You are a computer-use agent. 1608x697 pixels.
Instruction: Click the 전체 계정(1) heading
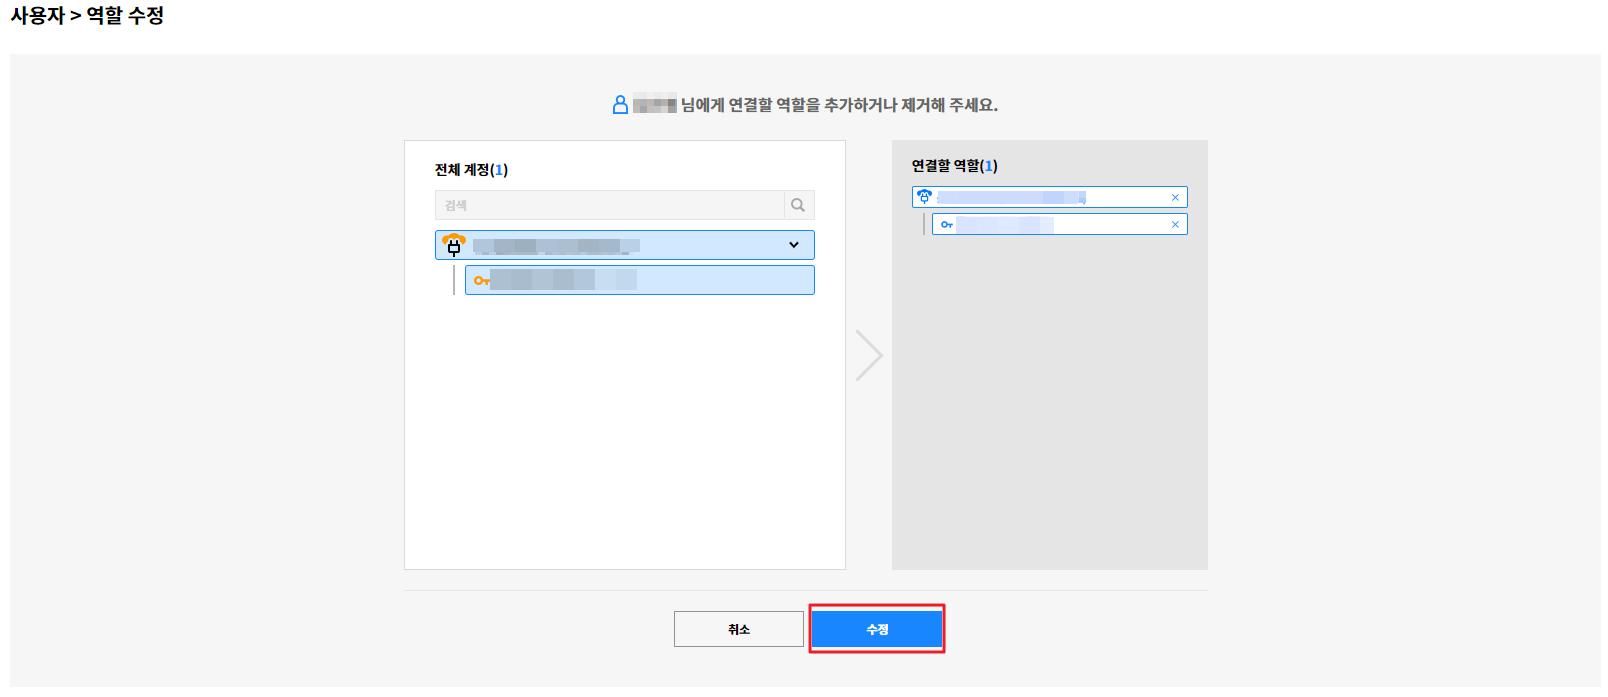(x=471, y=170)
